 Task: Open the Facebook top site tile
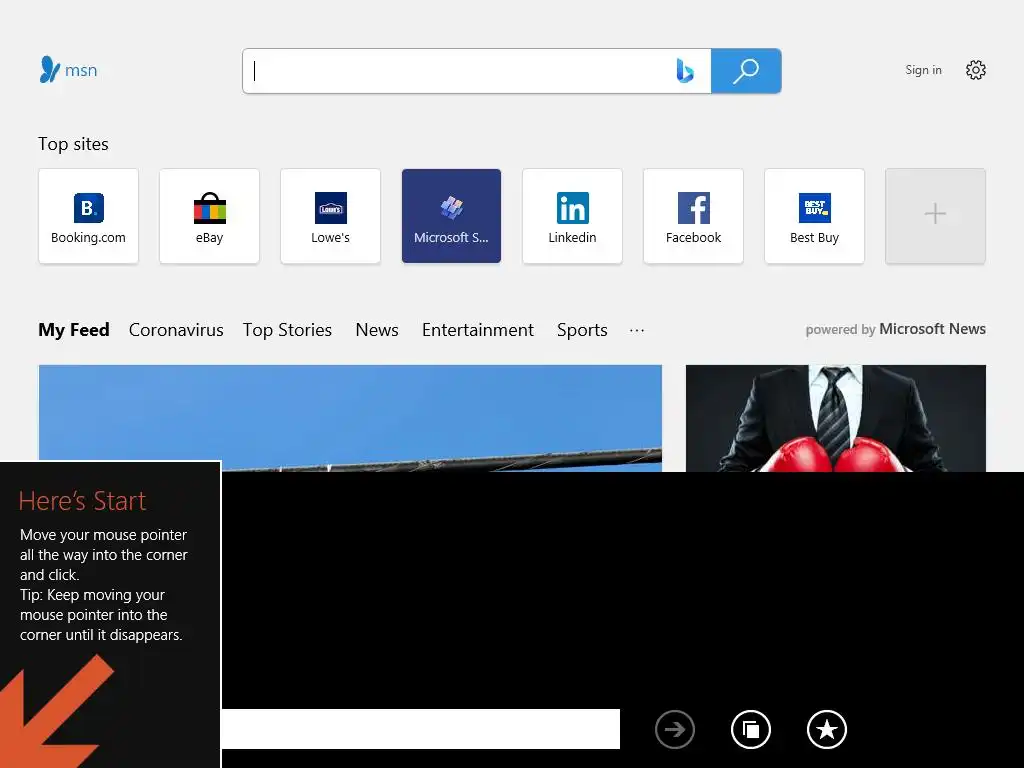pos(693,216)
